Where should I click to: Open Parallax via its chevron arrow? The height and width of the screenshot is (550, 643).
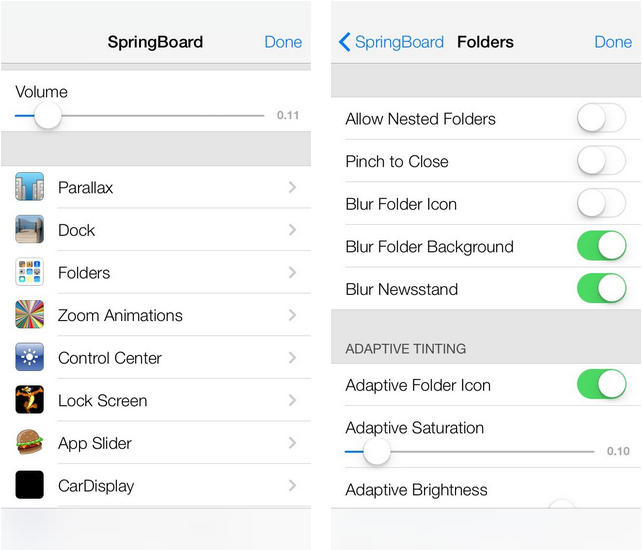[292, 187]
